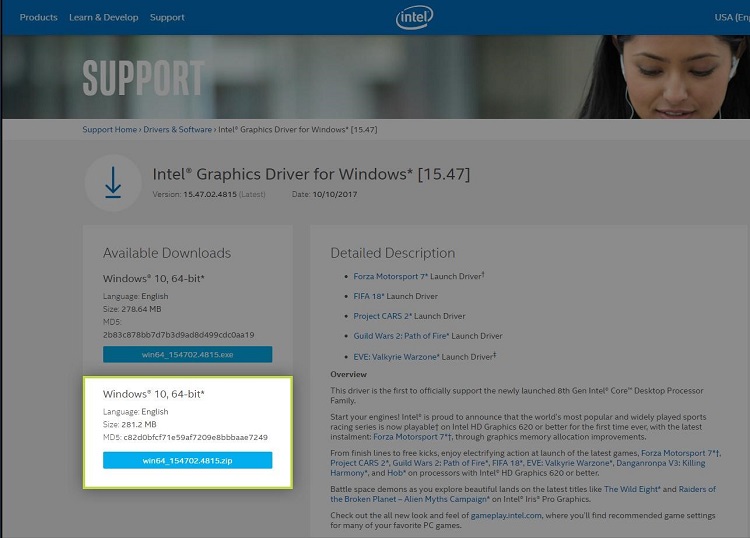The image size is (750, 538).
Task: Click the Intel Graphics Driver page title
Action: [x=311, y=174]
